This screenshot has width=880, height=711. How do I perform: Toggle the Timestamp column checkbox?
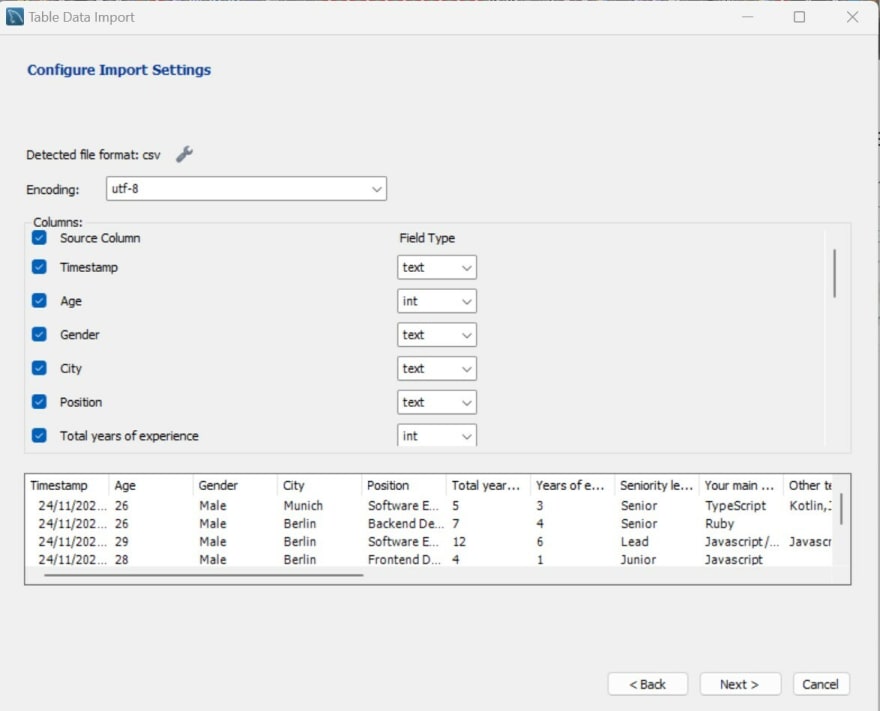39,267
